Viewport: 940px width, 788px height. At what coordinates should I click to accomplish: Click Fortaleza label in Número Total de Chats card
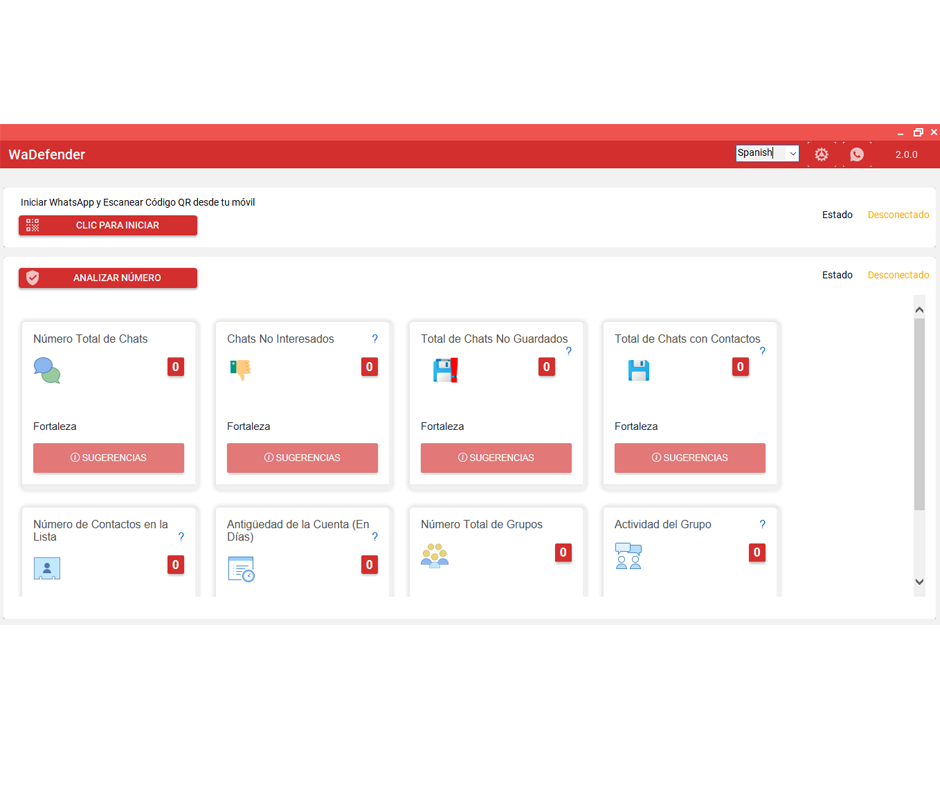[55, 426]
